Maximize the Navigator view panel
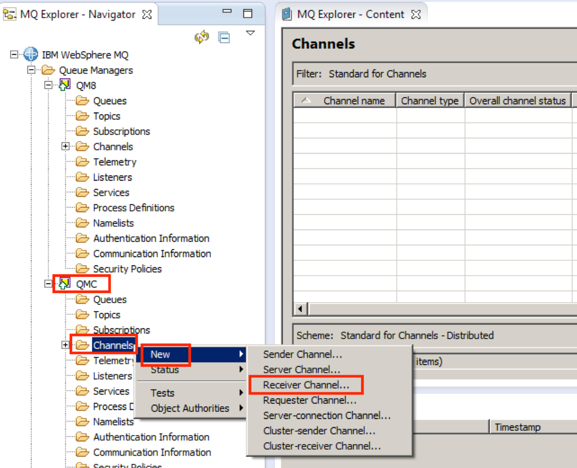Viewport: 577px width, 468px height. [x=248, y=14]
